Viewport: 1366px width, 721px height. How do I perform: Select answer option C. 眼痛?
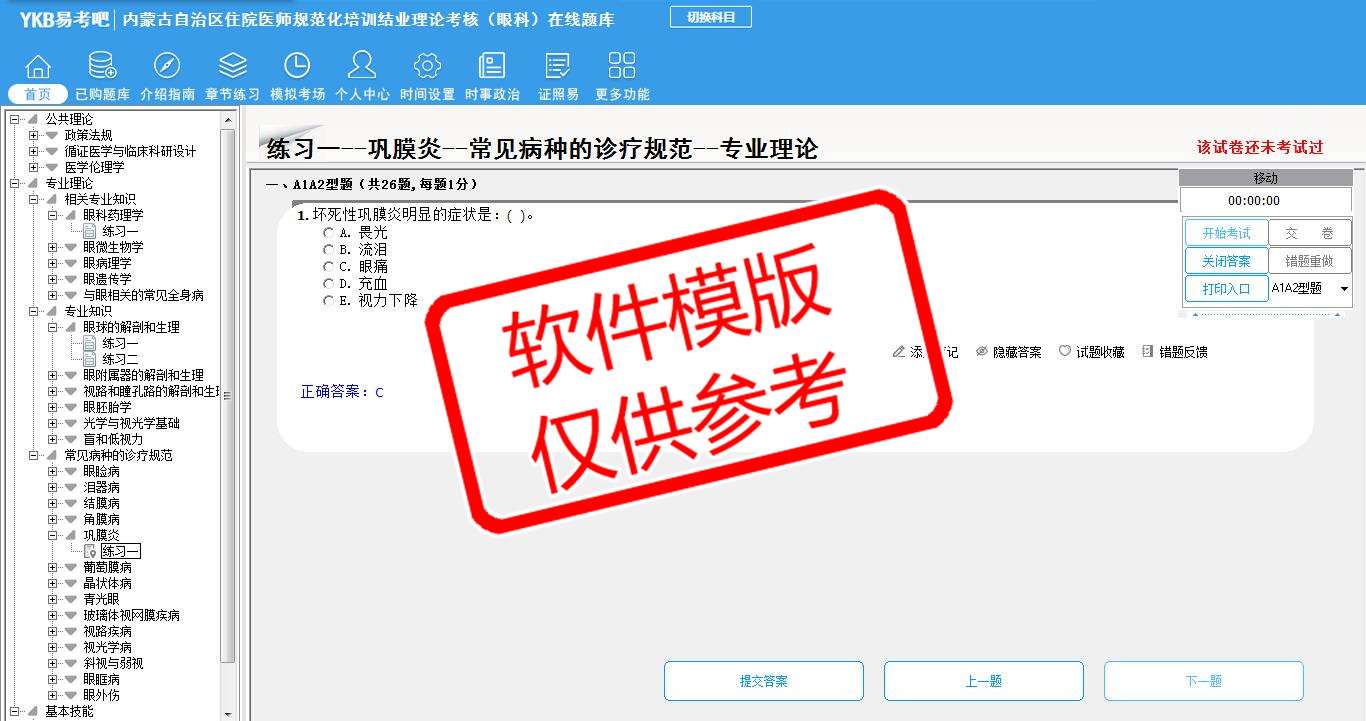coord(329,267)
